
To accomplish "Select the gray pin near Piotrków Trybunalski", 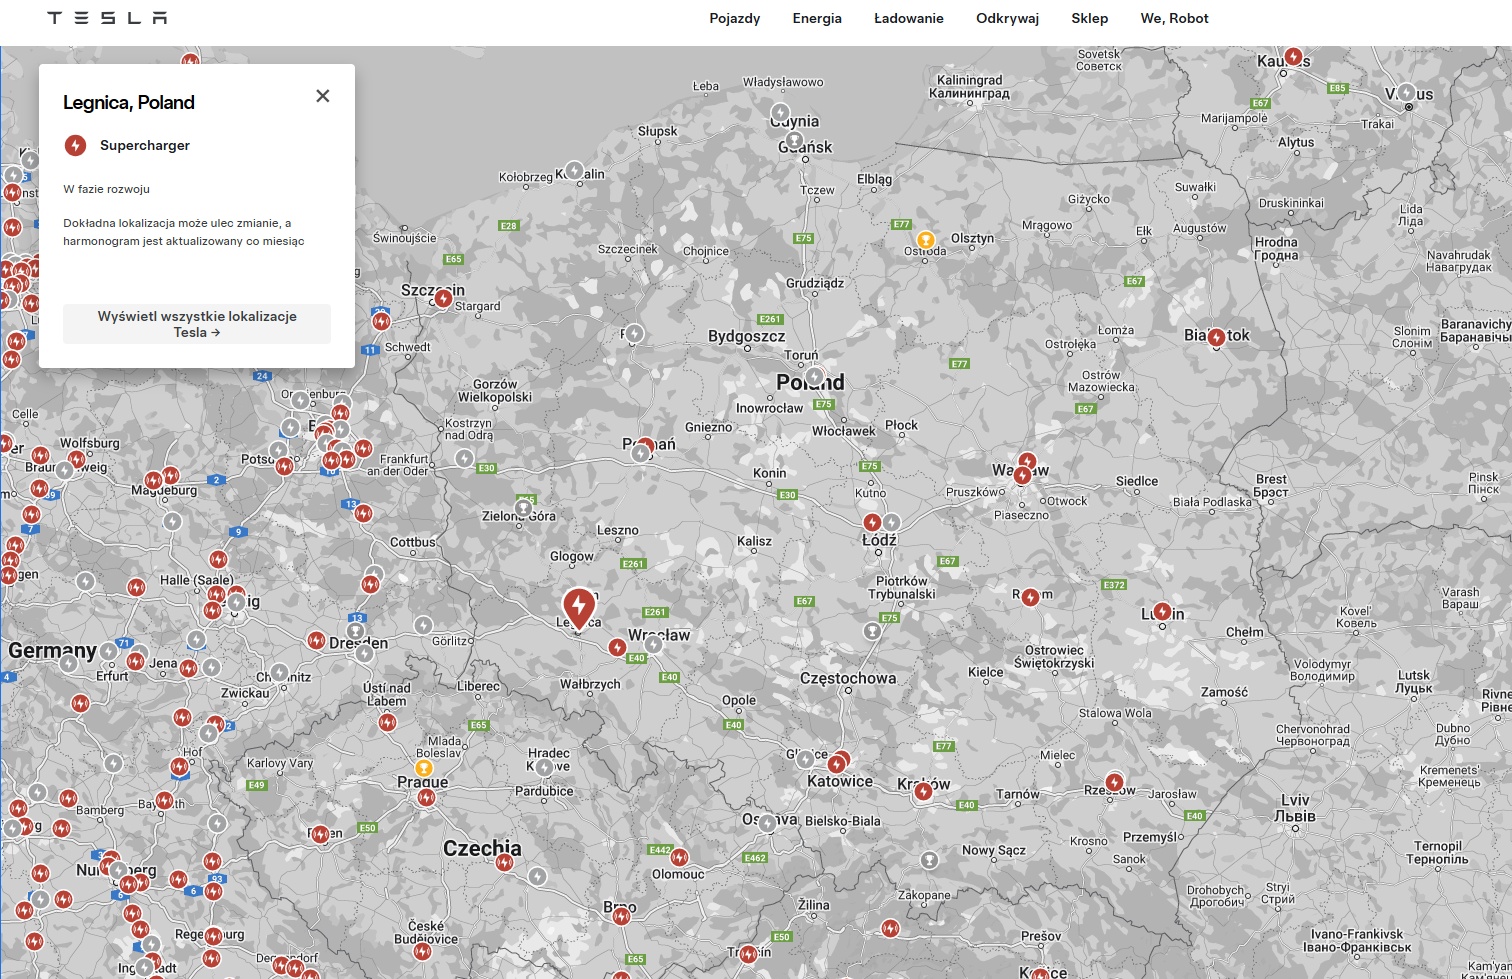I will 873,631.
